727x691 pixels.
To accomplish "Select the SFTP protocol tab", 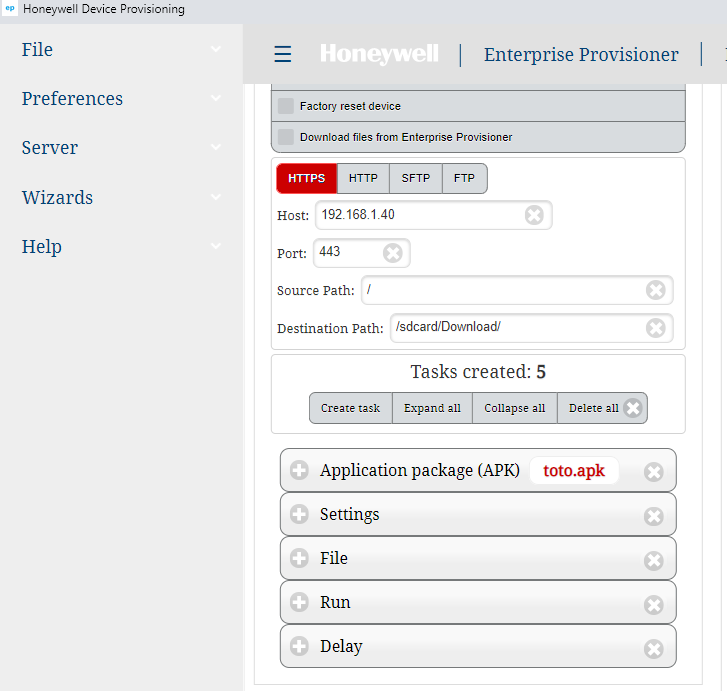I will [x=415, y=179].
